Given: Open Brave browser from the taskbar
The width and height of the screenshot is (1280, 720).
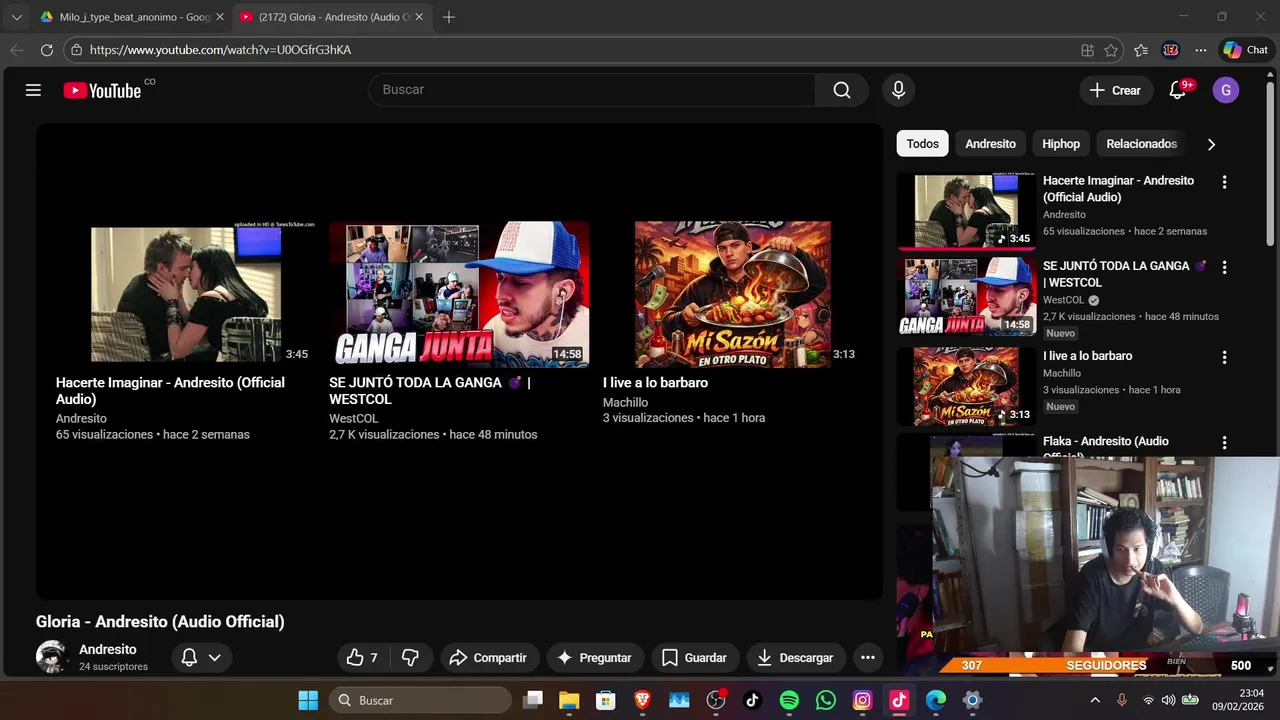Looking at the screenshot, I should tap(642, 700).
